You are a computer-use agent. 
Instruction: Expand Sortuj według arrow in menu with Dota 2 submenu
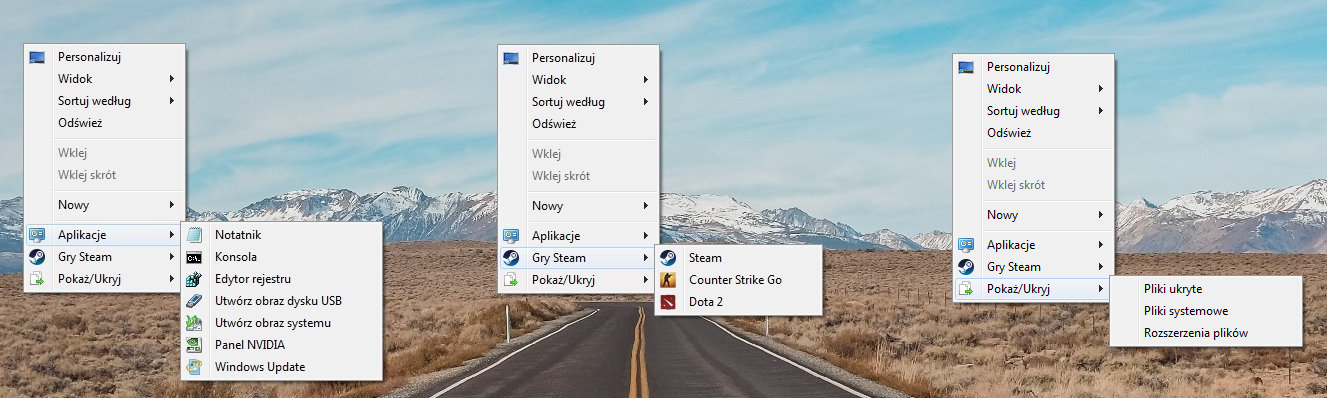646,101
